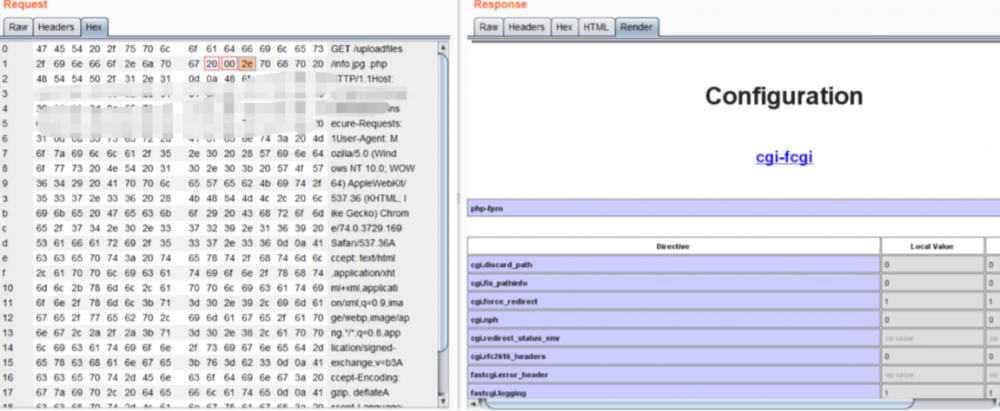
Task: Click the "Local Value" column header
Action: click(932, 246)
